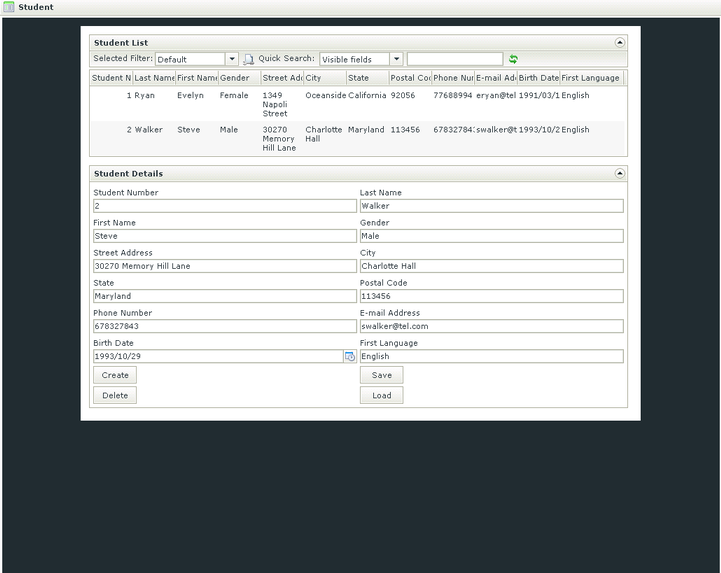Click the eryan@tel e-mail cell
This screenshot has width=721, height=573.
(x=496, y=95)
